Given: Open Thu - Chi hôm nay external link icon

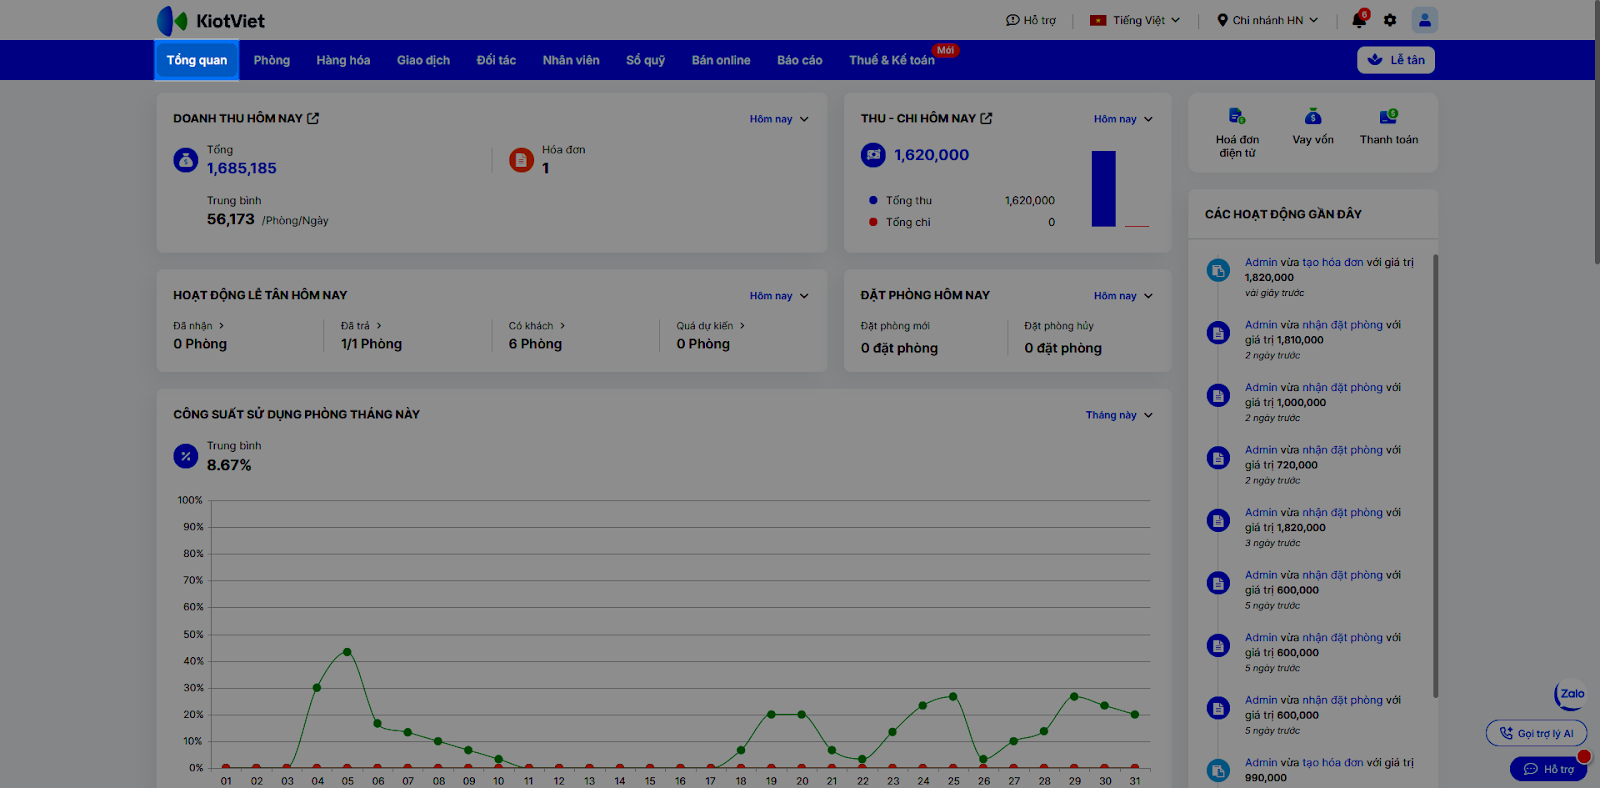Looking at the screenshot, I should [986, 118].
